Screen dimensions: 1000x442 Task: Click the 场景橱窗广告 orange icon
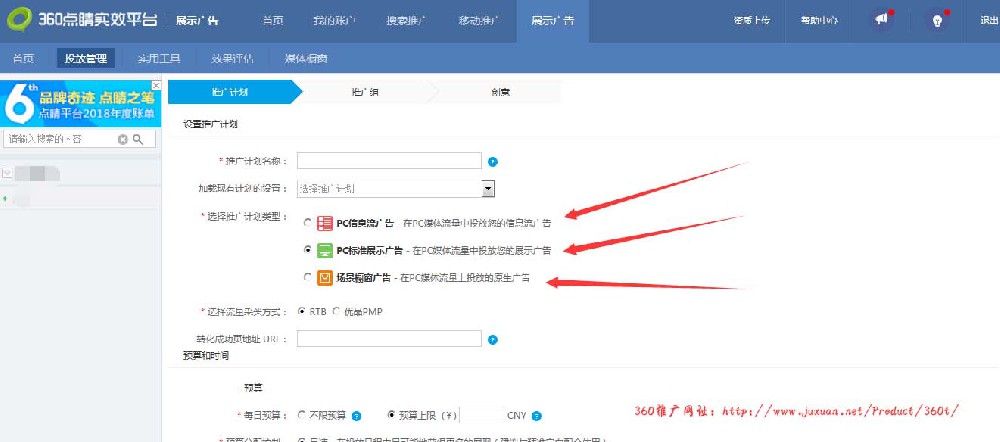pos(325,277)
